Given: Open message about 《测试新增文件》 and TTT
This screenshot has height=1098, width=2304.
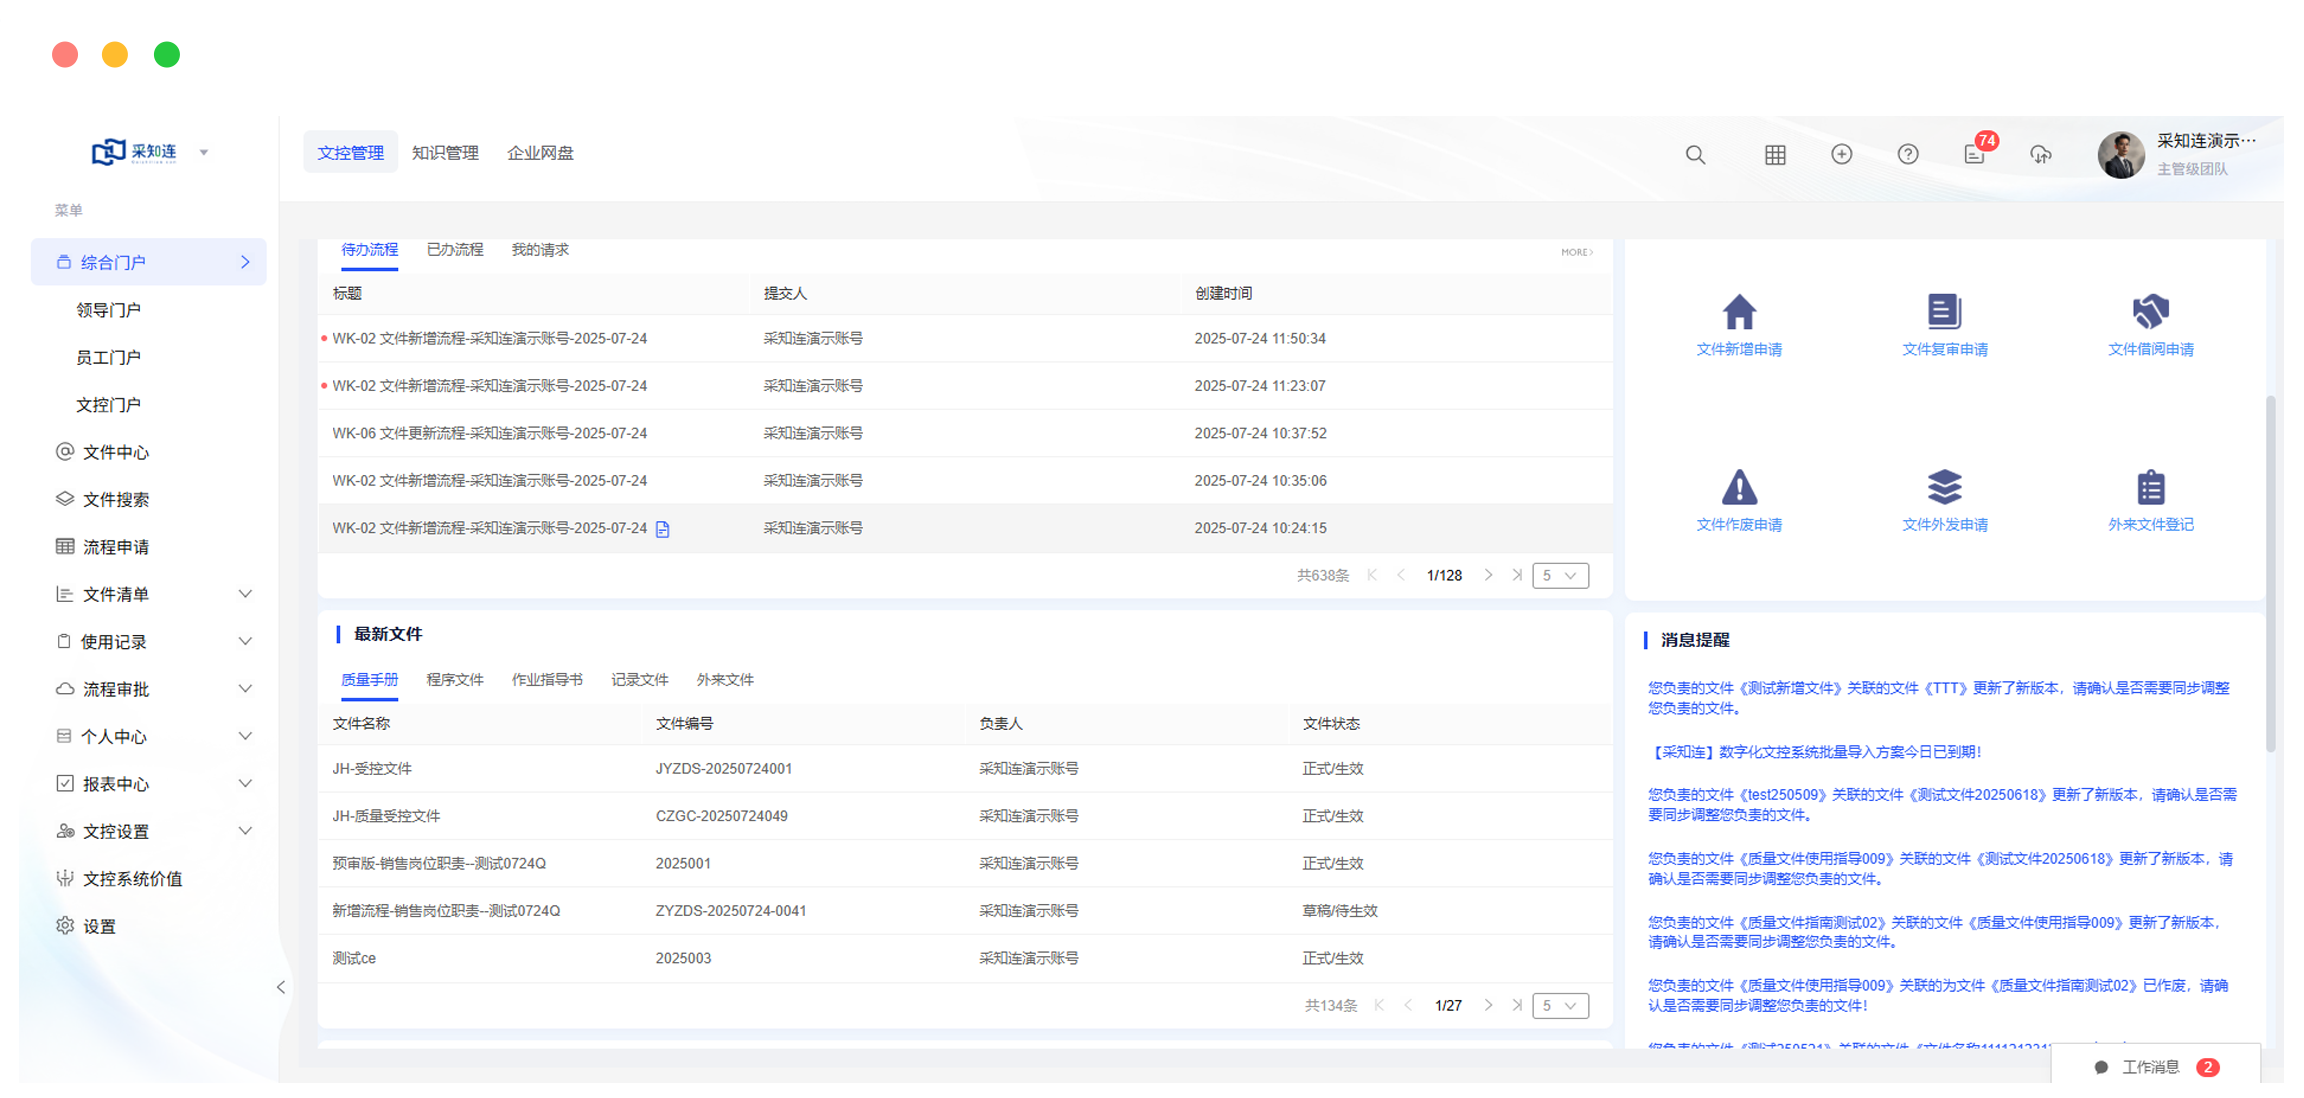Looking at the screenshot, I should 1939,697.
